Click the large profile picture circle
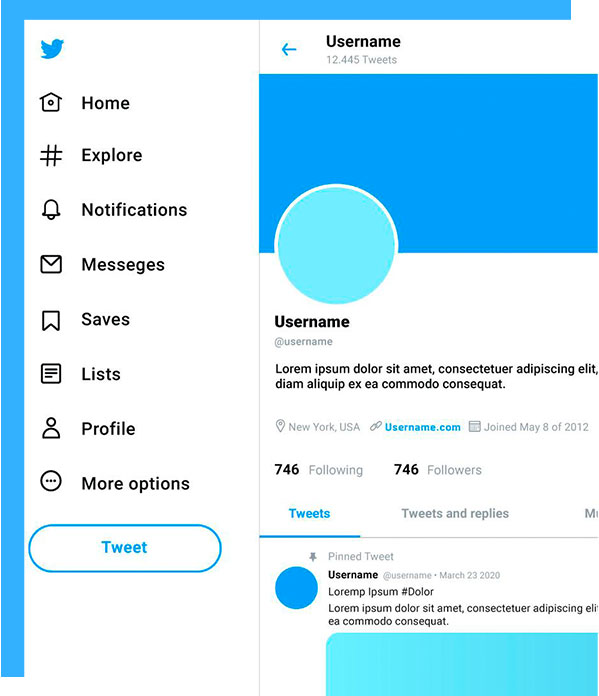The width and height of the screenshot is (599, 696). click(x=336, y=245)
